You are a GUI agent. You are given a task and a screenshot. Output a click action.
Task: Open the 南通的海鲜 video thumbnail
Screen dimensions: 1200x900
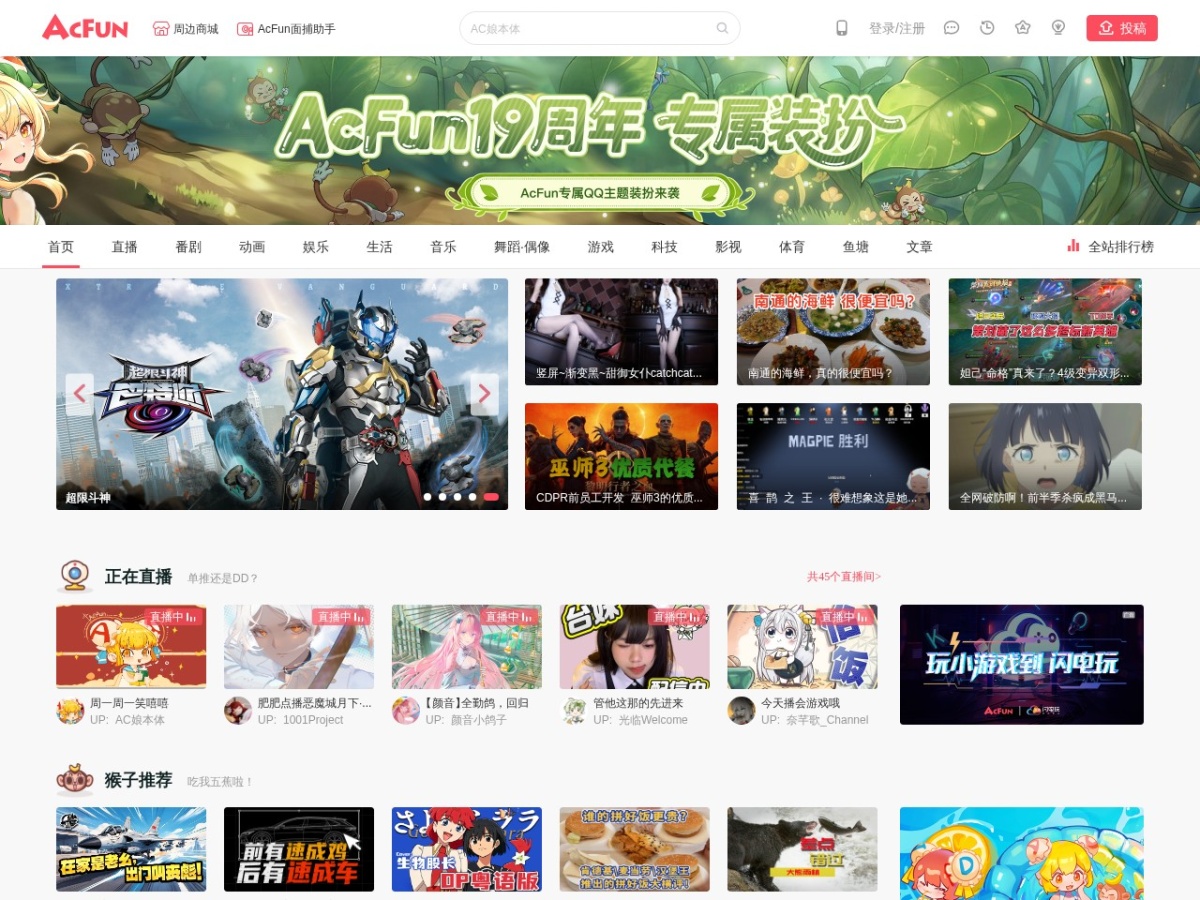[833, 332]
